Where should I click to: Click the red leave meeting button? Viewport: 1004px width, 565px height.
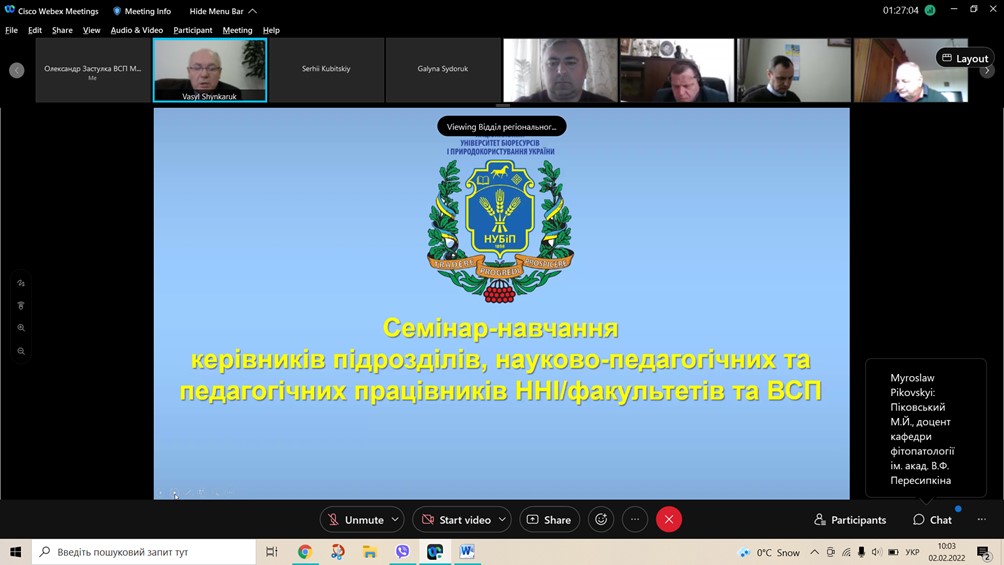click(668, 520)
